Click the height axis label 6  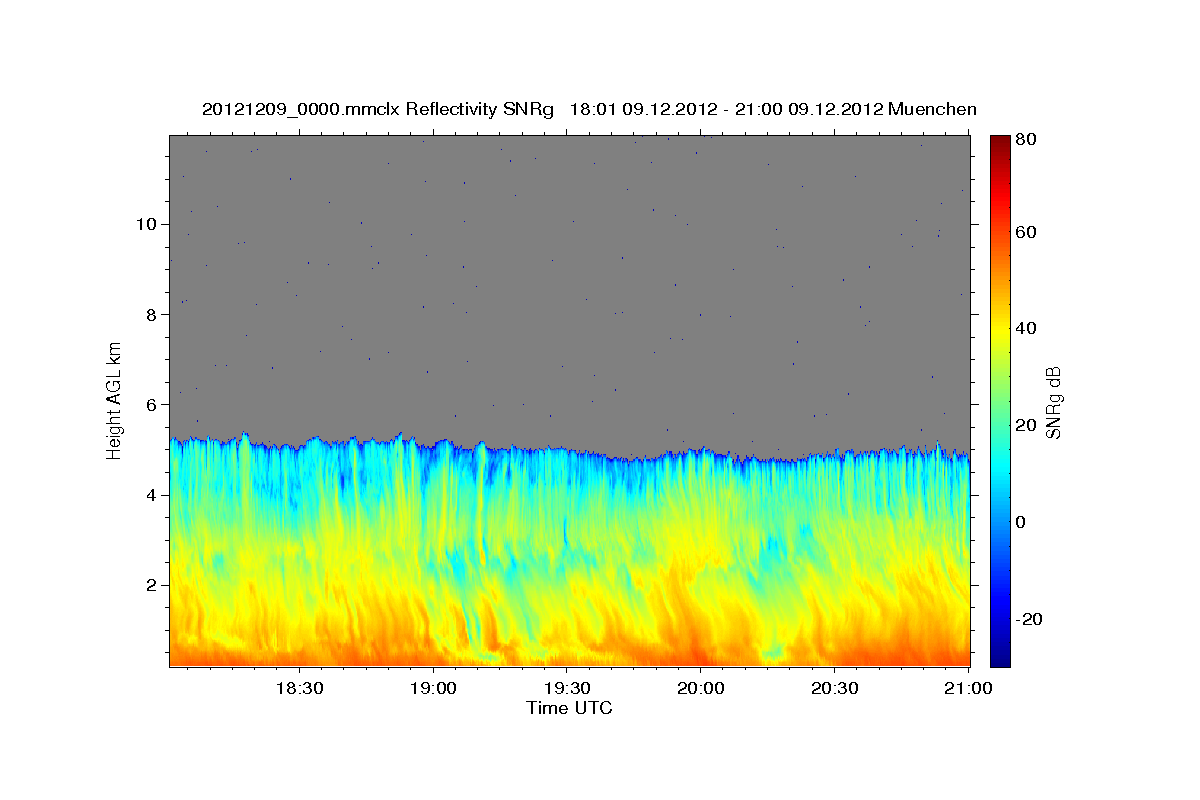point(151,405)
